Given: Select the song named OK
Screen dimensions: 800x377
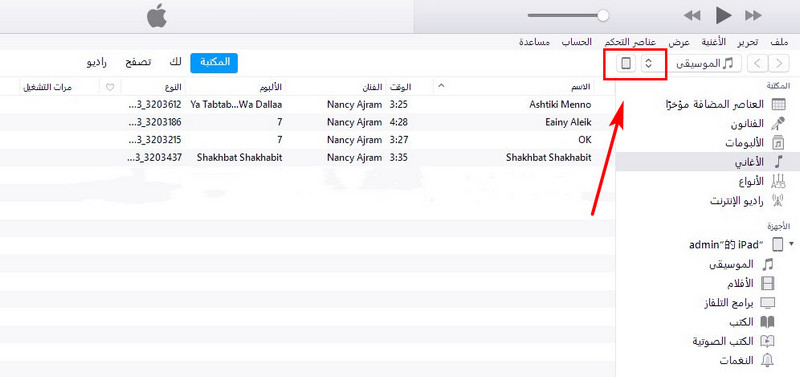Looking at the screenshot, I should coord(585,139).
